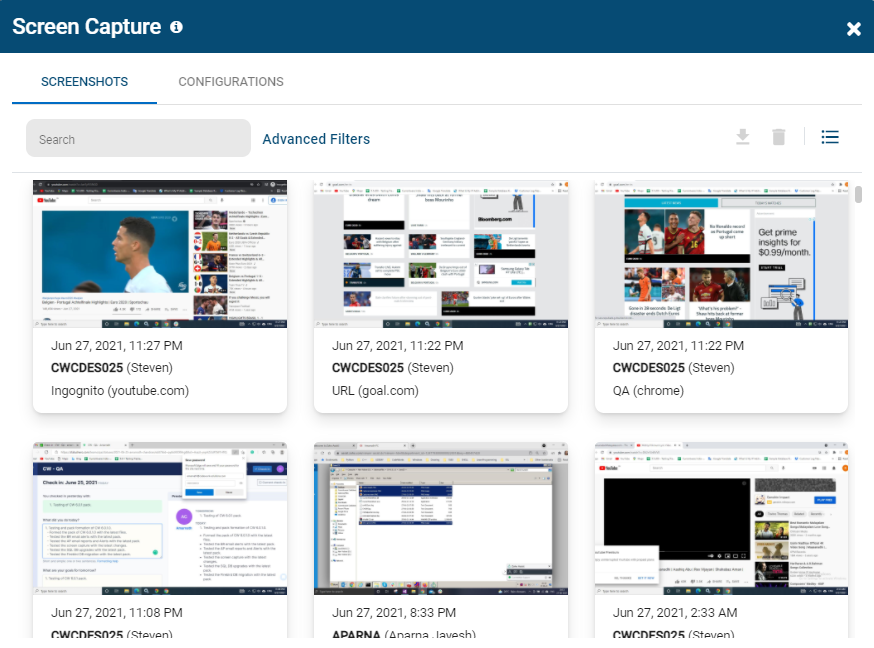Switch to list view
Screen dimensions: 874x648
[x=830, y=137]
